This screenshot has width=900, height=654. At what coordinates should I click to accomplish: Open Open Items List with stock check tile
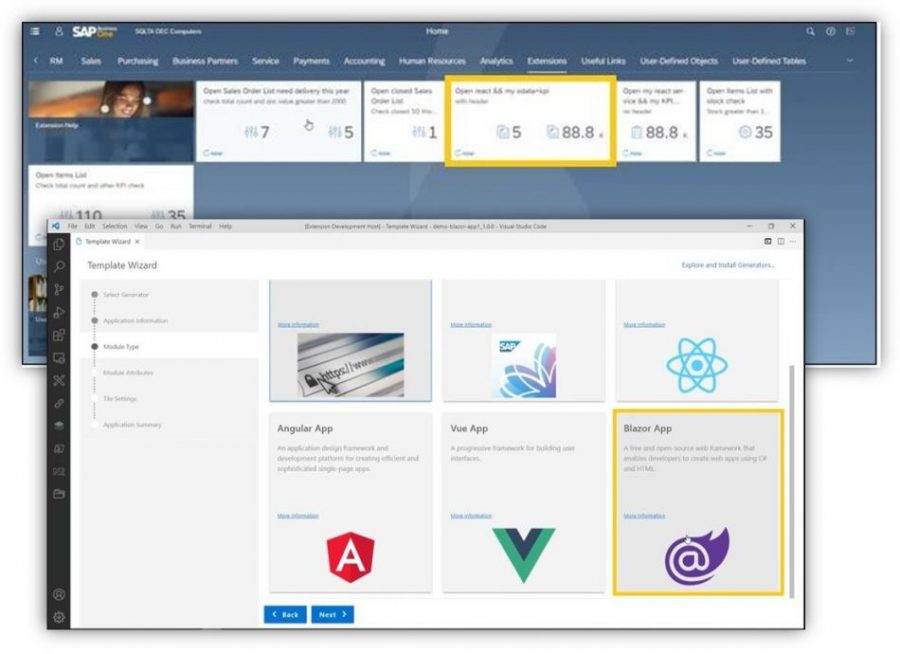click(x=740, y=121)
